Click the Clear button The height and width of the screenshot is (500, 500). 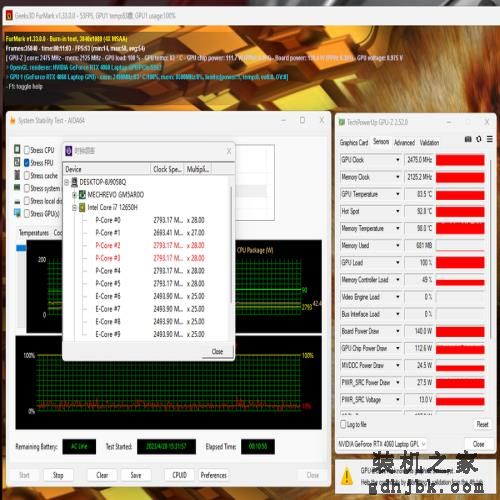point(102,475)
